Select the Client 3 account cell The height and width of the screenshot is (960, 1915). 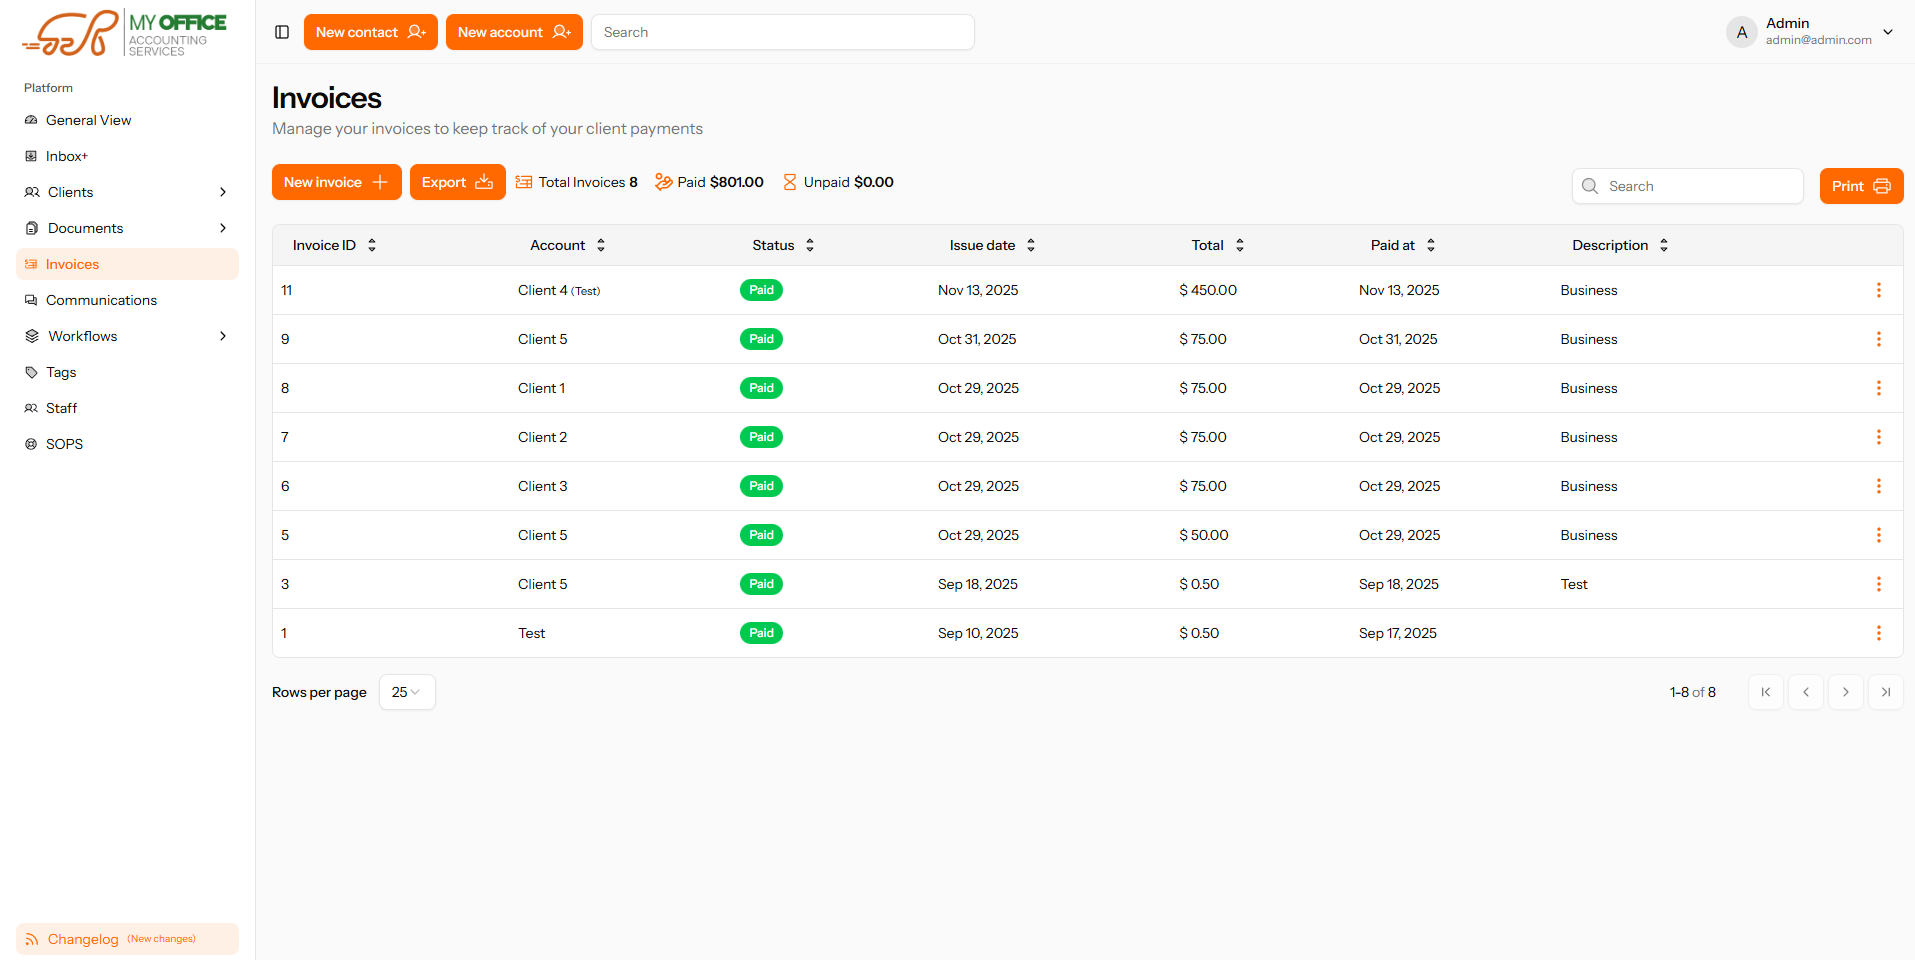[542, 486]
